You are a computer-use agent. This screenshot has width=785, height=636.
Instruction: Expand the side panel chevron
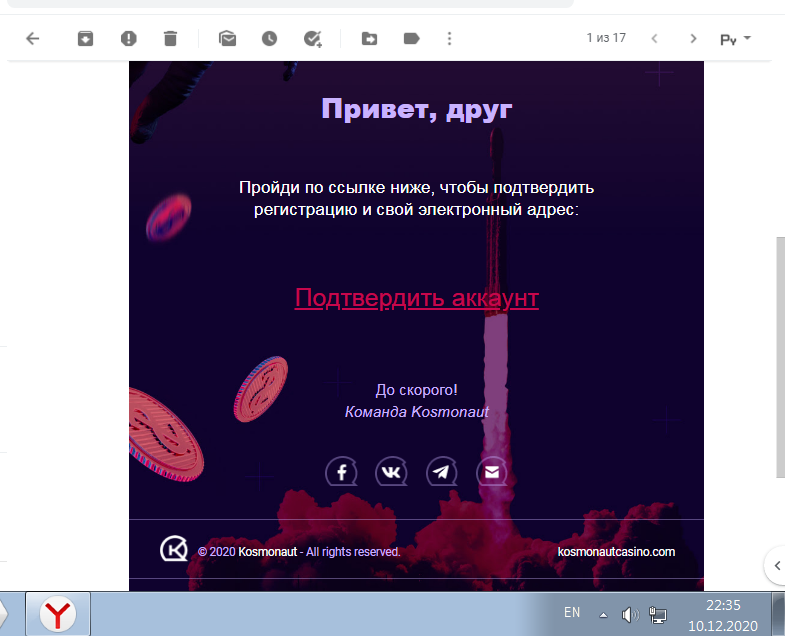pos(776,566)
